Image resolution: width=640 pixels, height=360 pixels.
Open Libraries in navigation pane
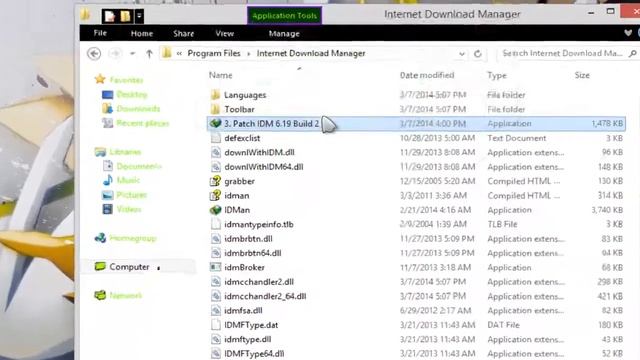125,152
